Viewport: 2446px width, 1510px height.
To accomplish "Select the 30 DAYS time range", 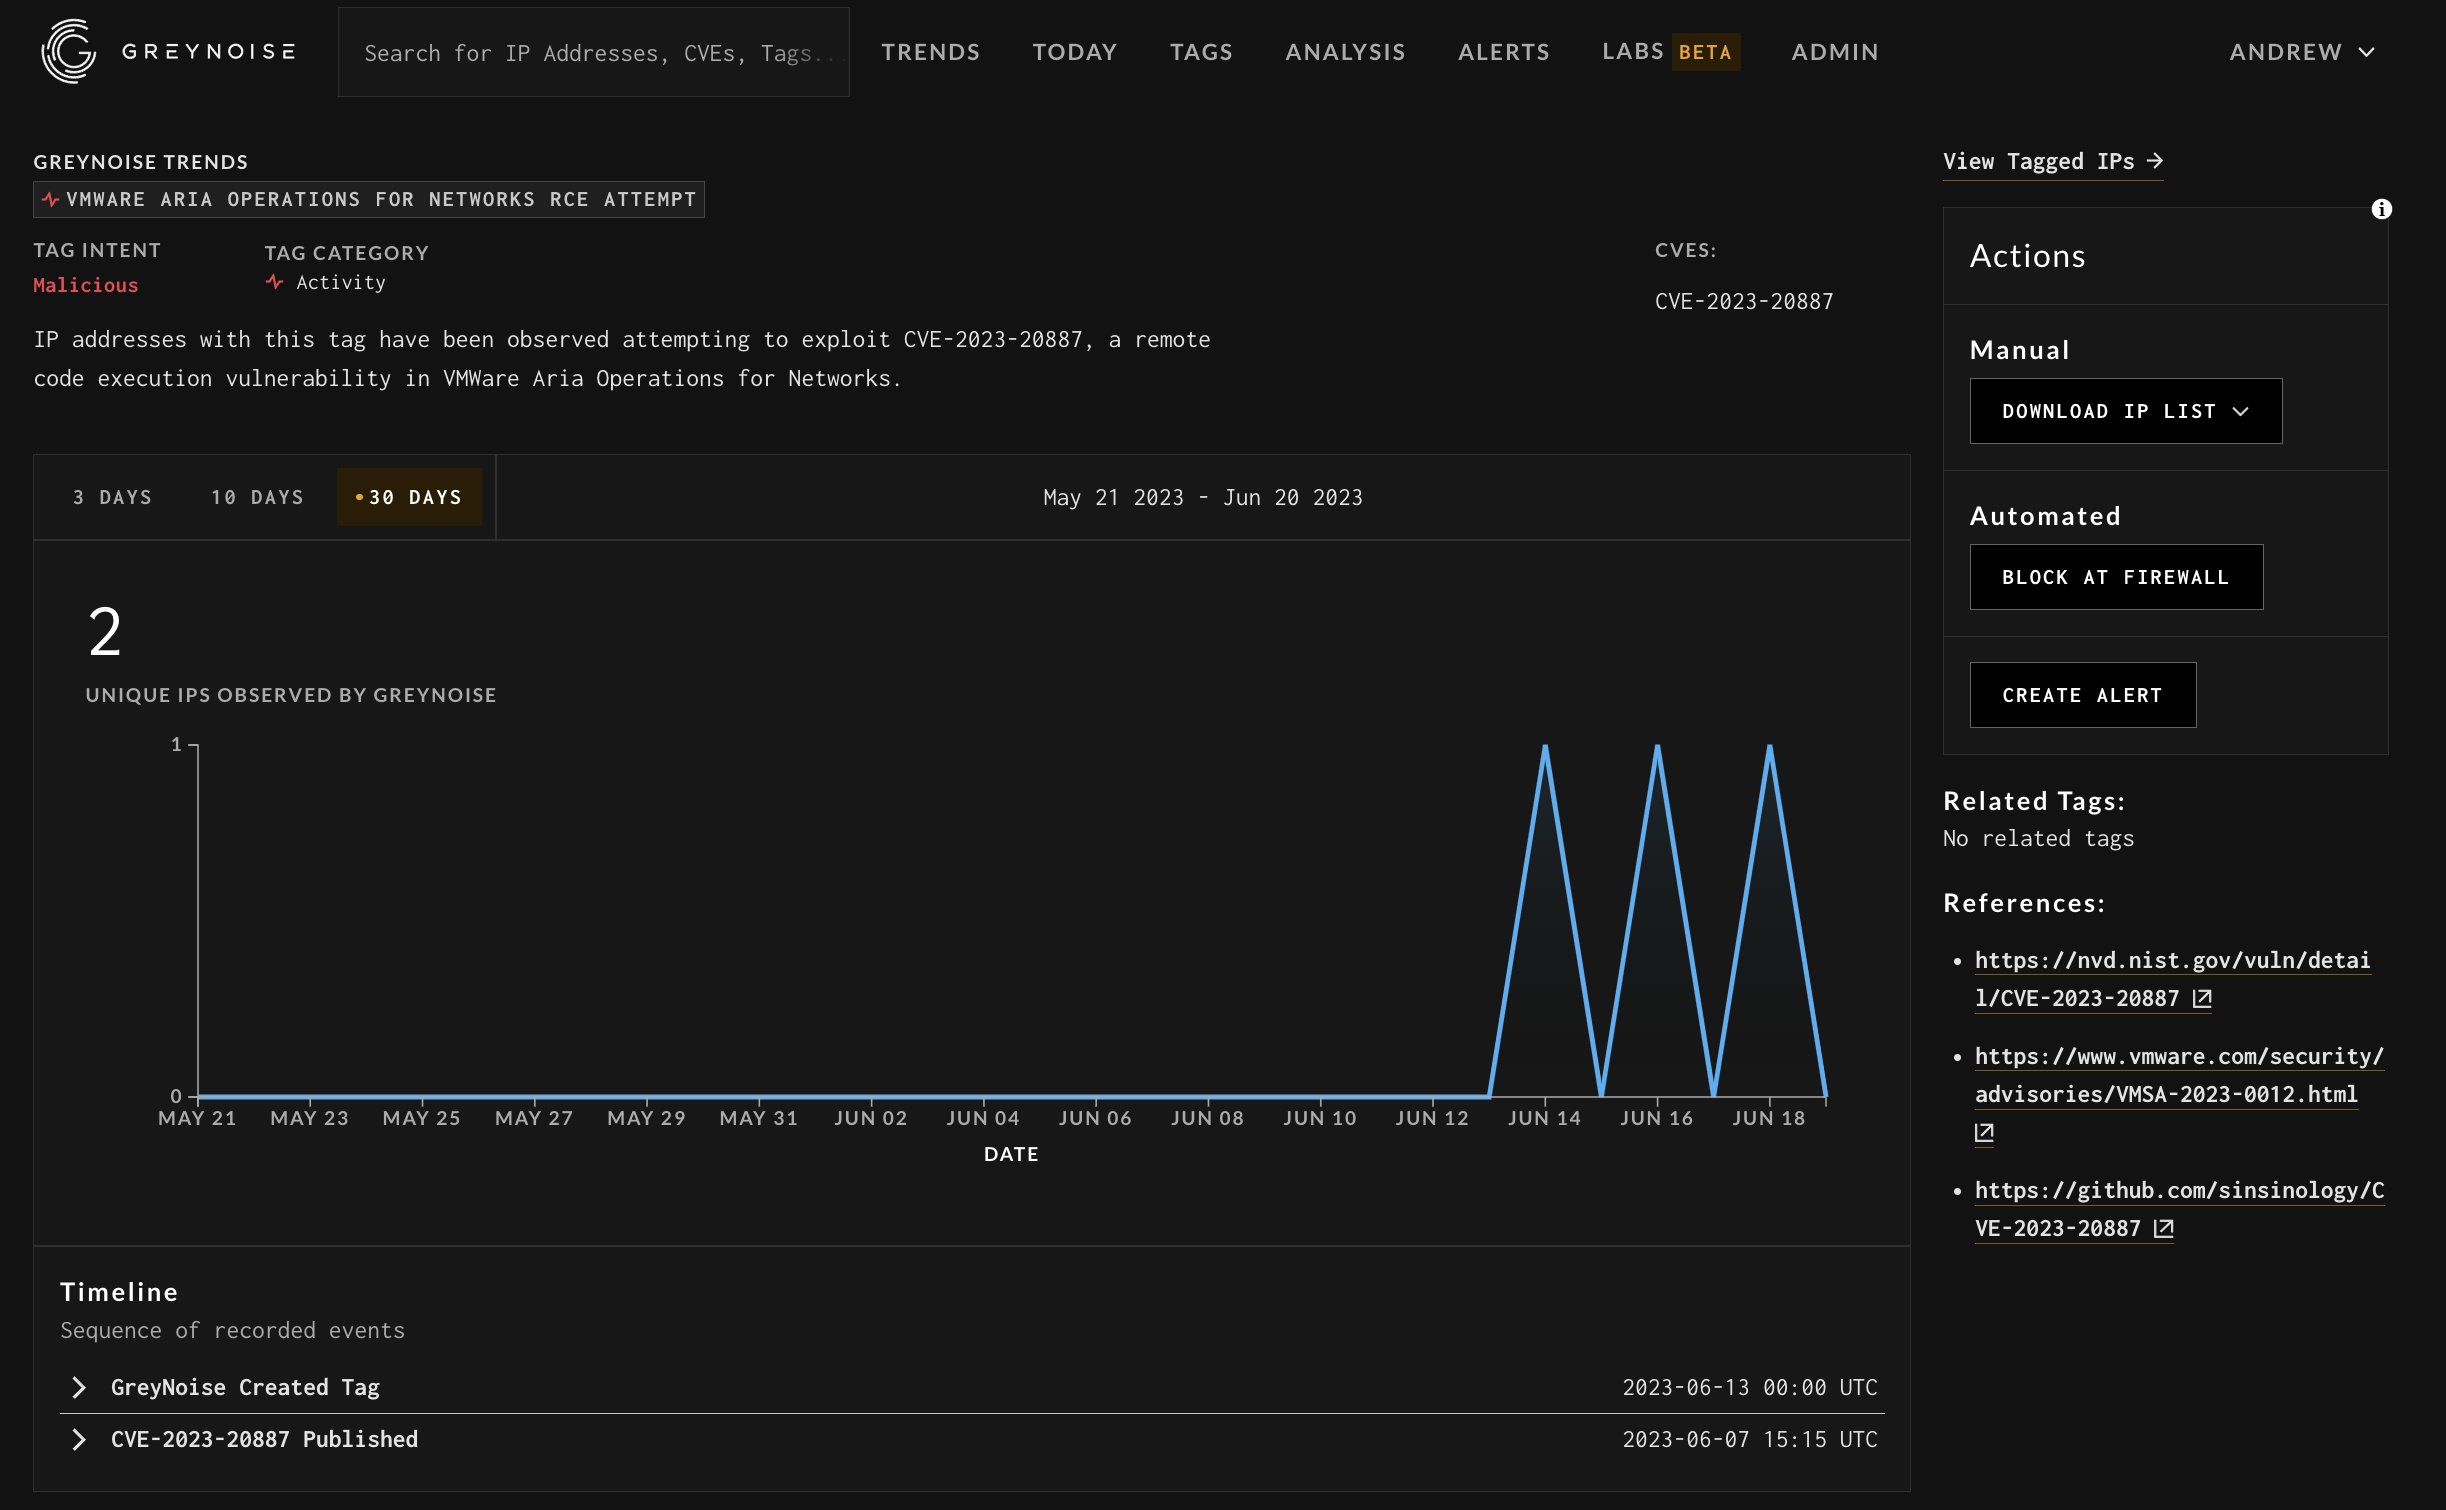I will point(409,497).
